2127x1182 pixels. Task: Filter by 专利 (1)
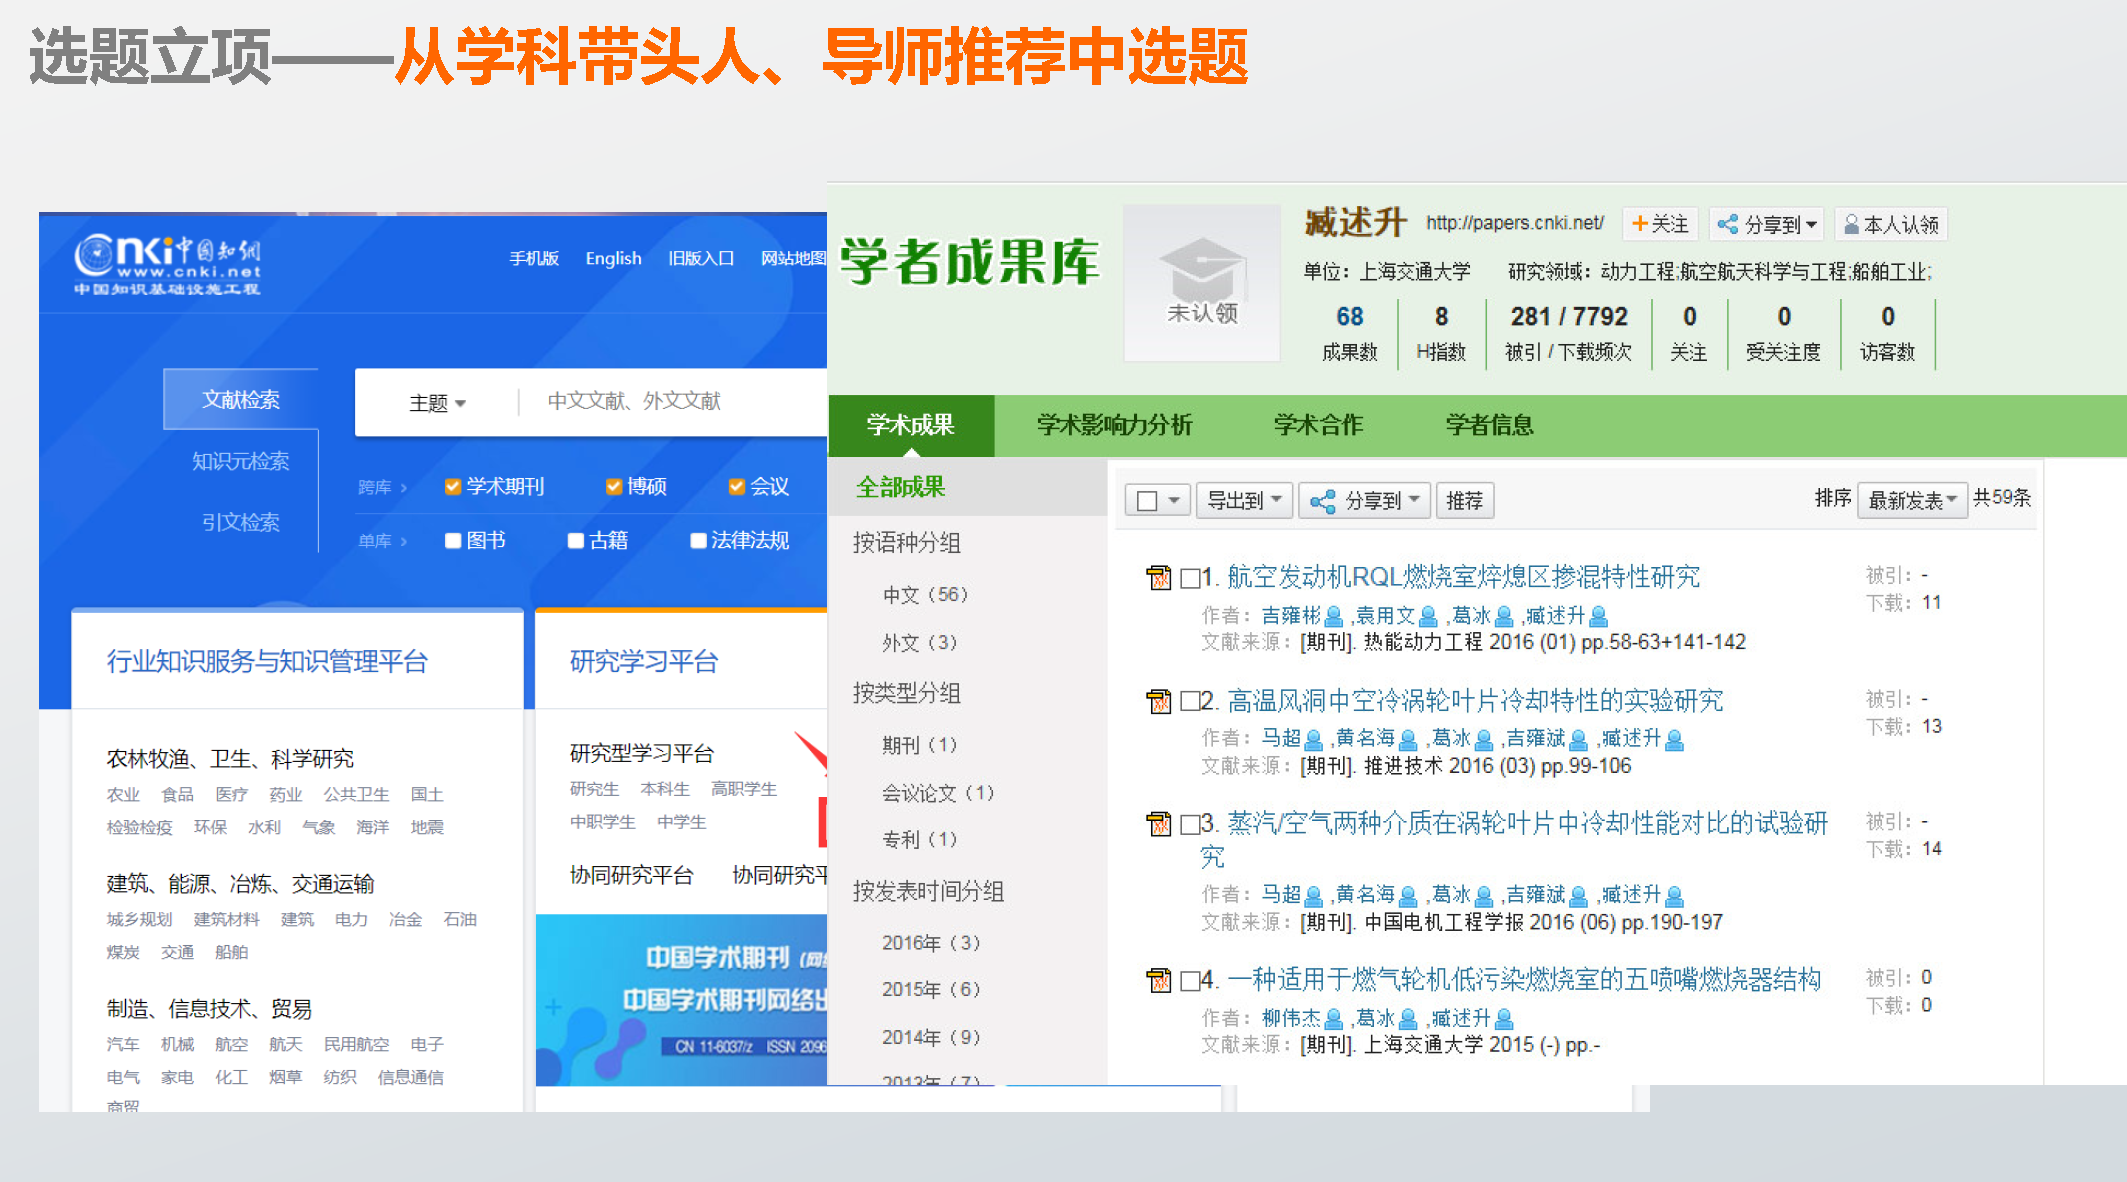(919, 839)
